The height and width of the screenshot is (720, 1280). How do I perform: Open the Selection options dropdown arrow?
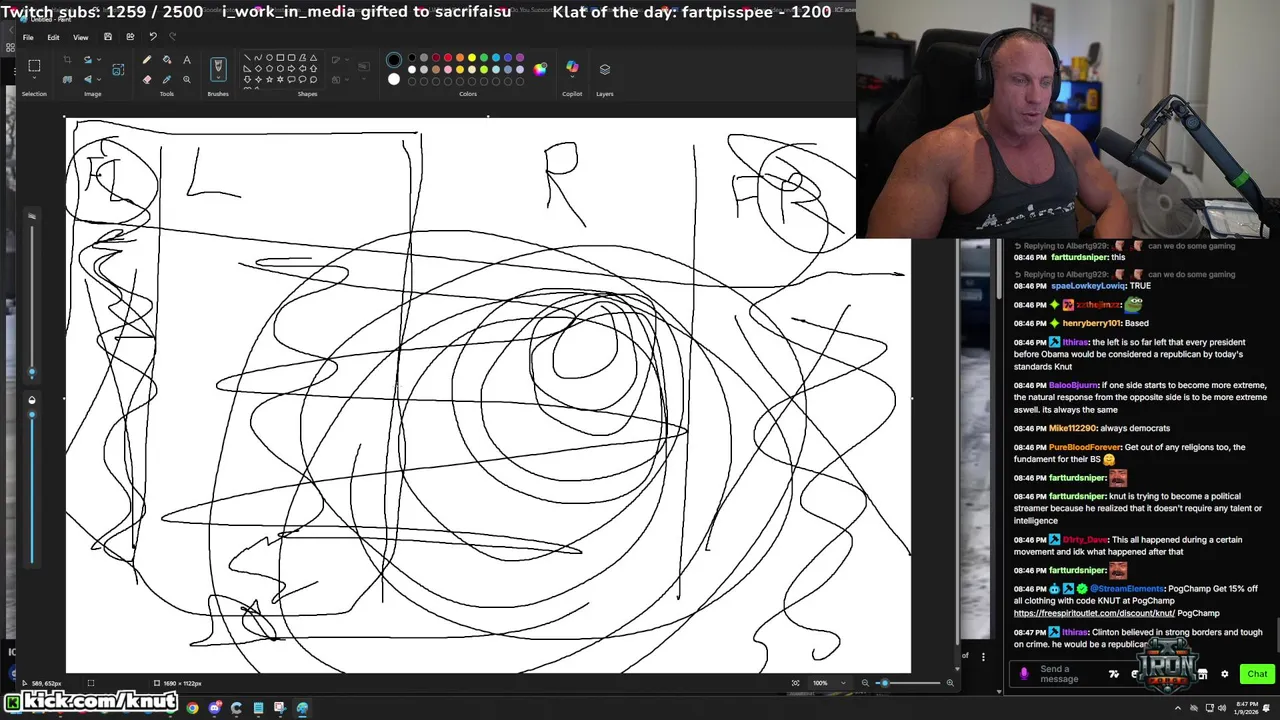pyautogui.click(x=34, y=78)
